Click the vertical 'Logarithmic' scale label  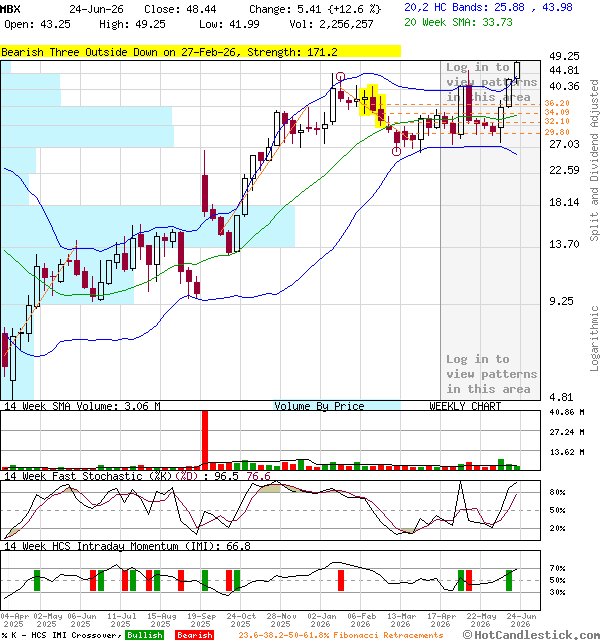(x=594, y=339)
